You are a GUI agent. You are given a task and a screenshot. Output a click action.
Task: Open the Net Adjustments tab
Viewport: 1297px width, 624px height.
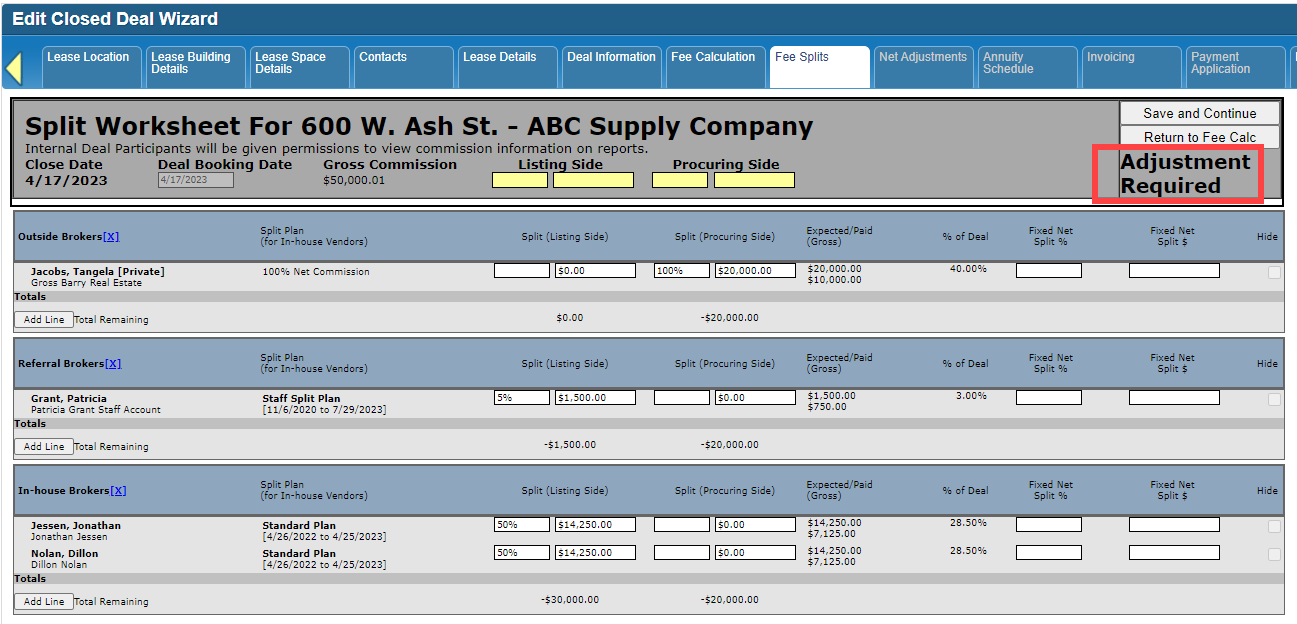[x=922, y=66]
